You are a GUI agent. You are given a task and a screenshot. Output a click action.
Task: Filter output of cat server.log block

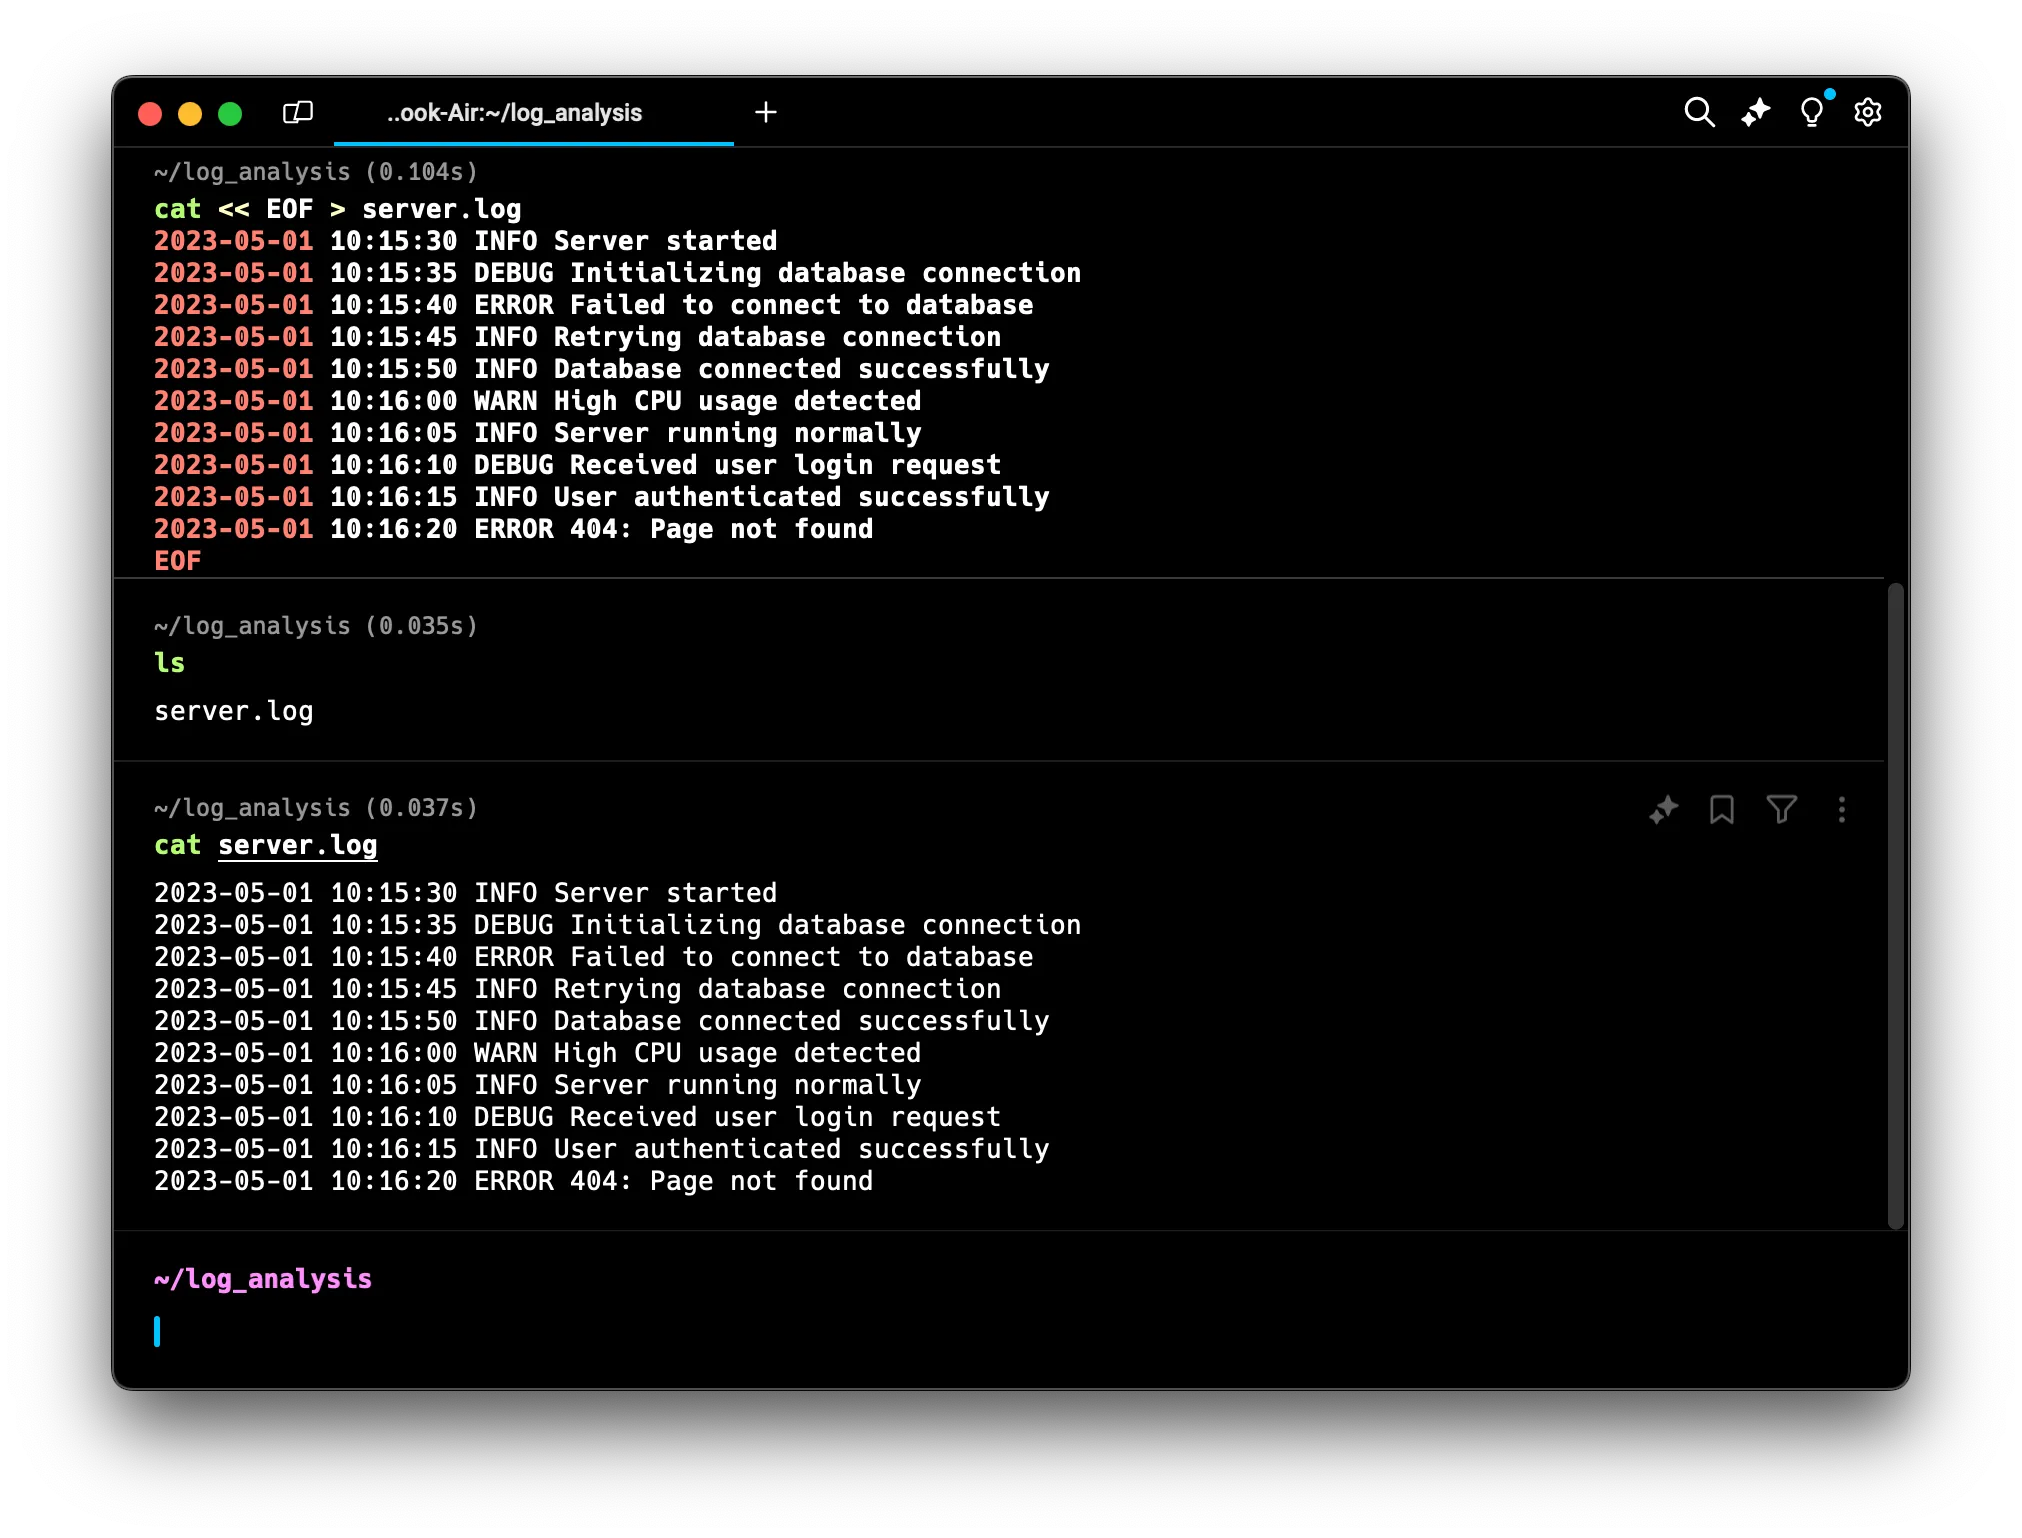1781,809
